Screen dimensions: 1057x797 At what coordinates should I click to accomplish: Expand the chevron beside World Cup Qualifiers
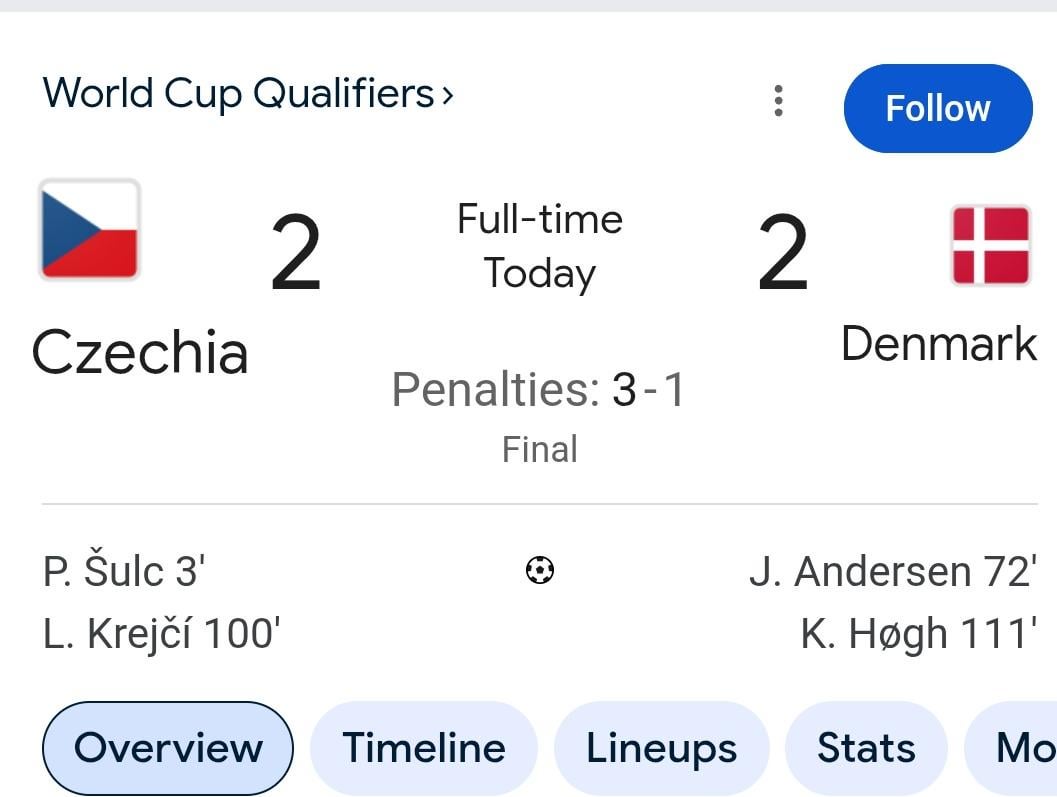(x=447, y=95)
